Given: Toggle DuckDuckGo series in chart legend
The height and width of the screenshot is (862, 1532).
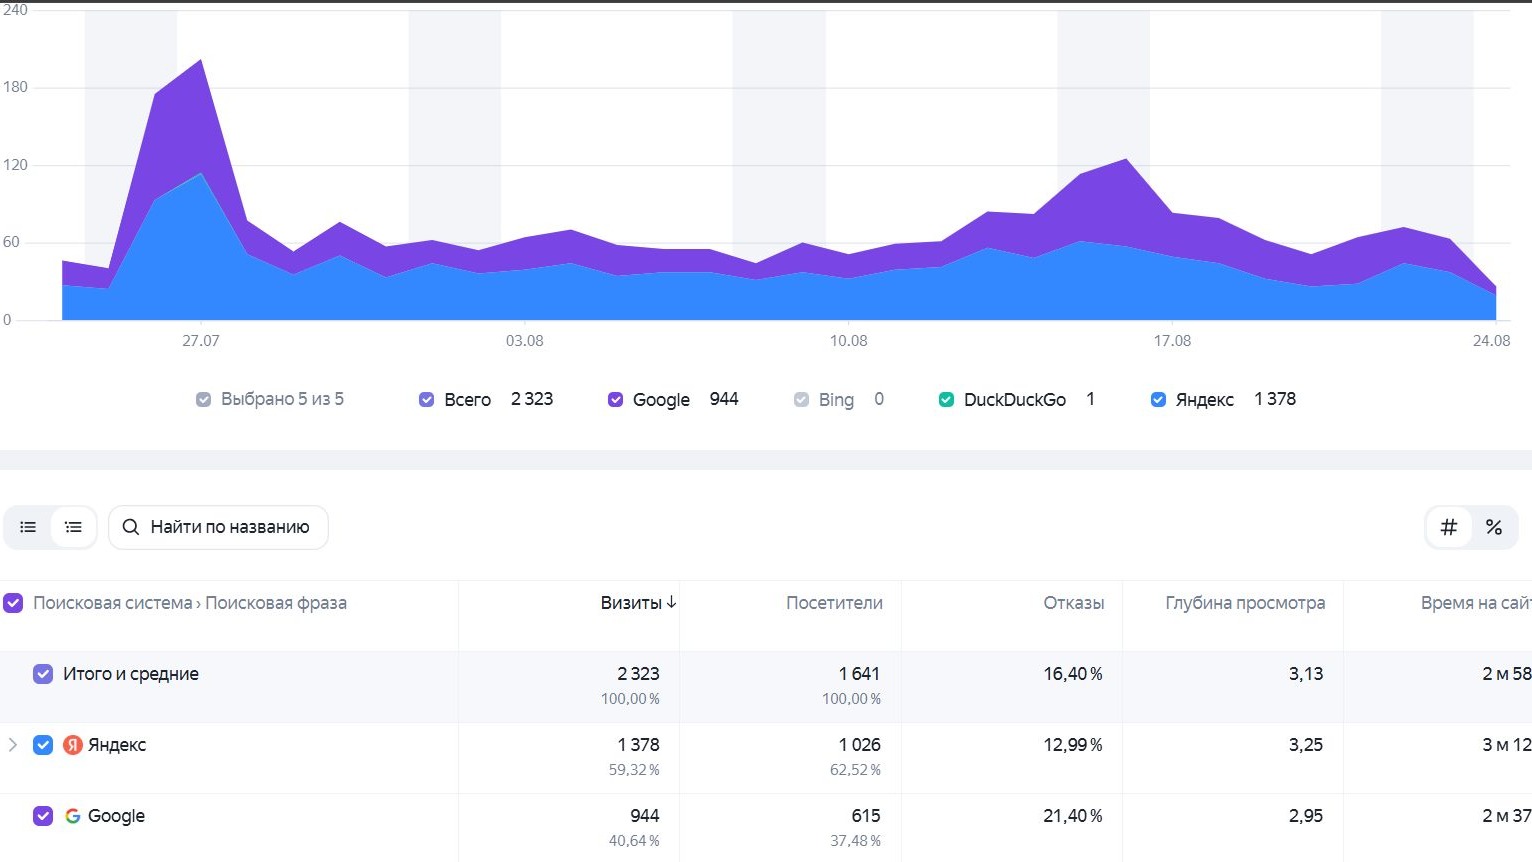Looking at the screenshot, I should point(946,399).
